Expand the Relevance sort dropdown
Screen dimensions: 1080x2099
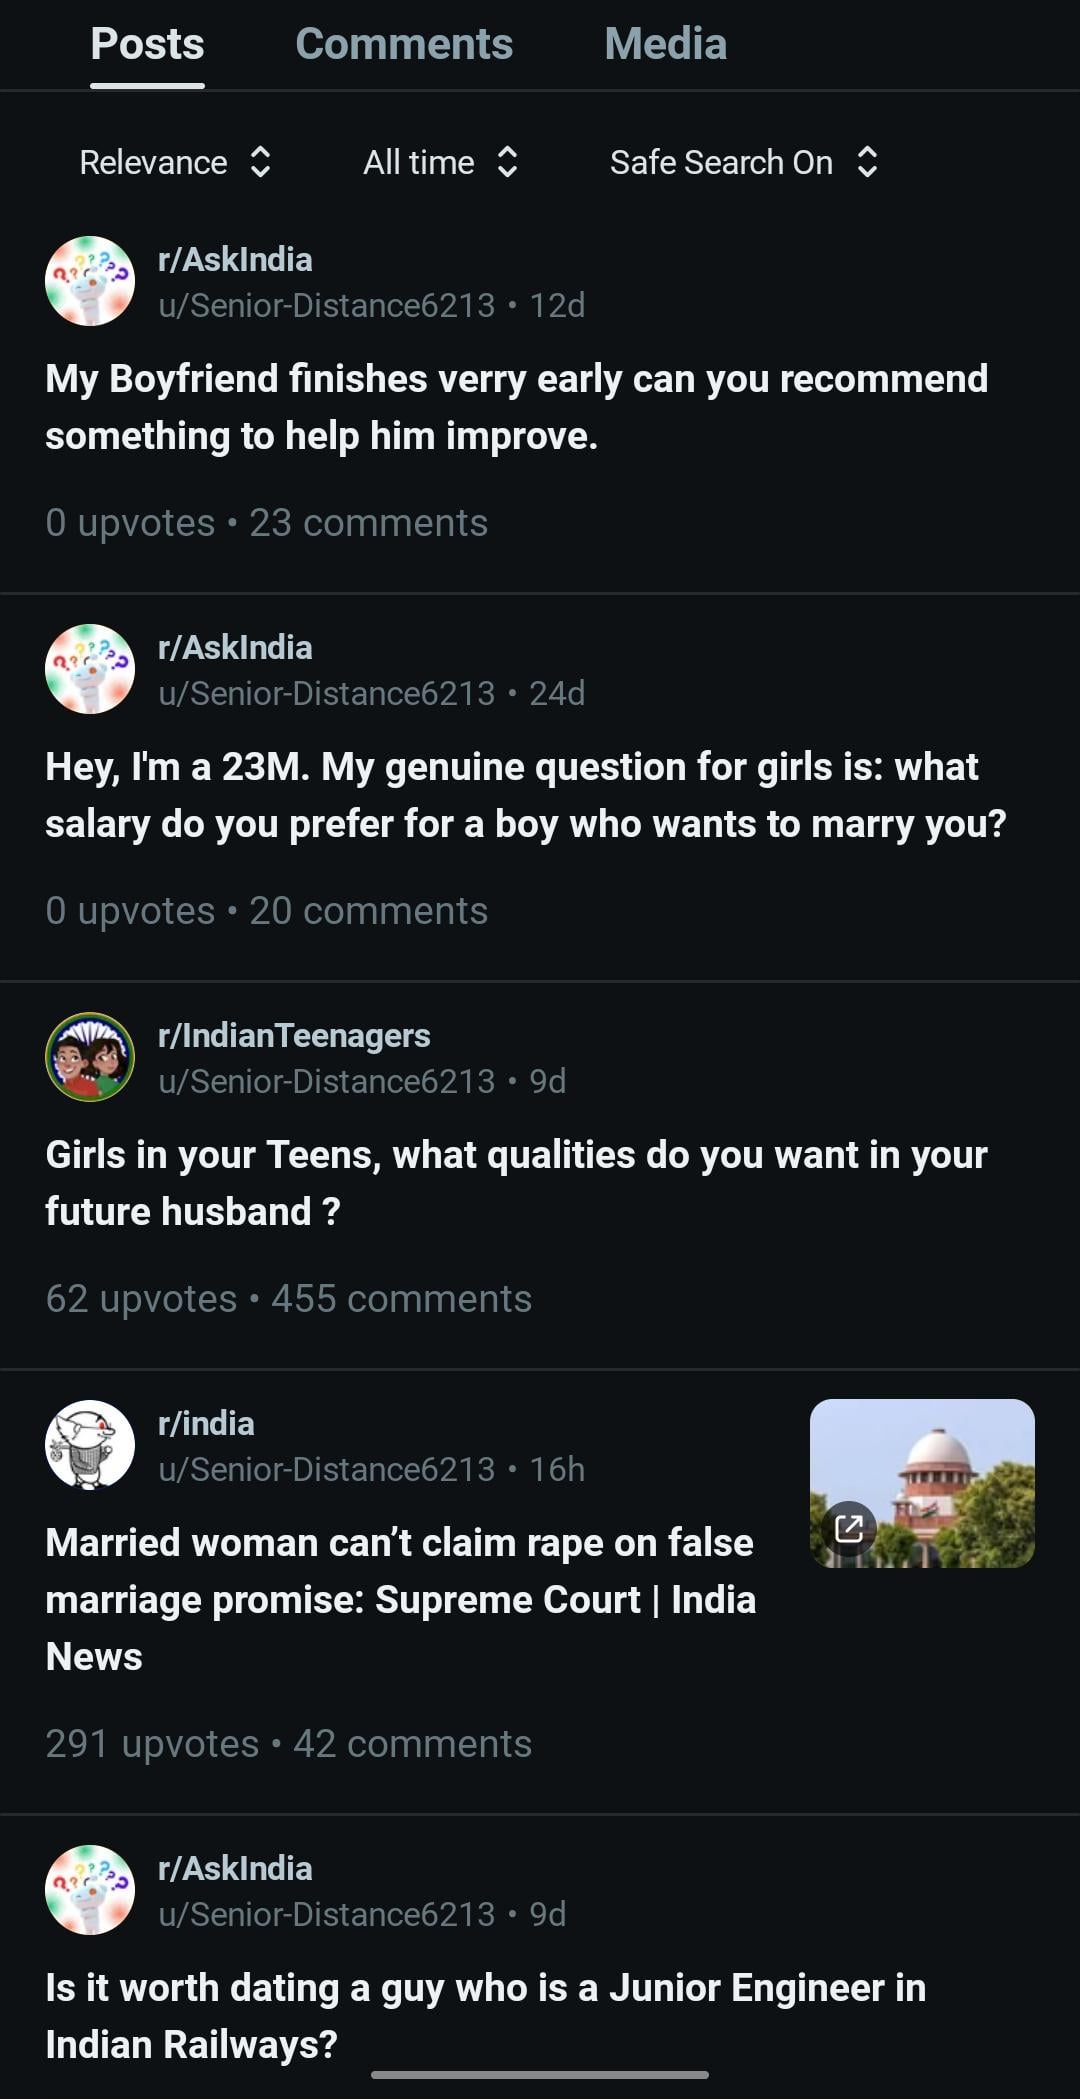click(175, 162)
